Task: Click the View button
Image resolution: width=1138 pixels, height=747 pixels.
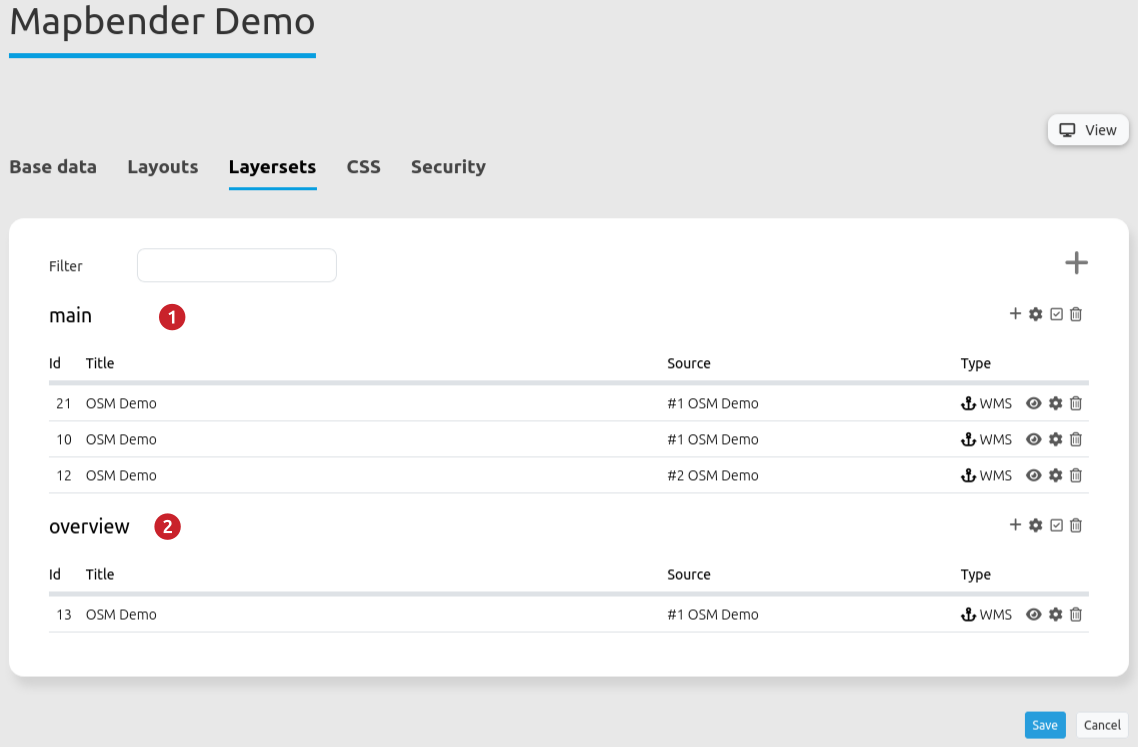Action: (x=1088, y=130)
